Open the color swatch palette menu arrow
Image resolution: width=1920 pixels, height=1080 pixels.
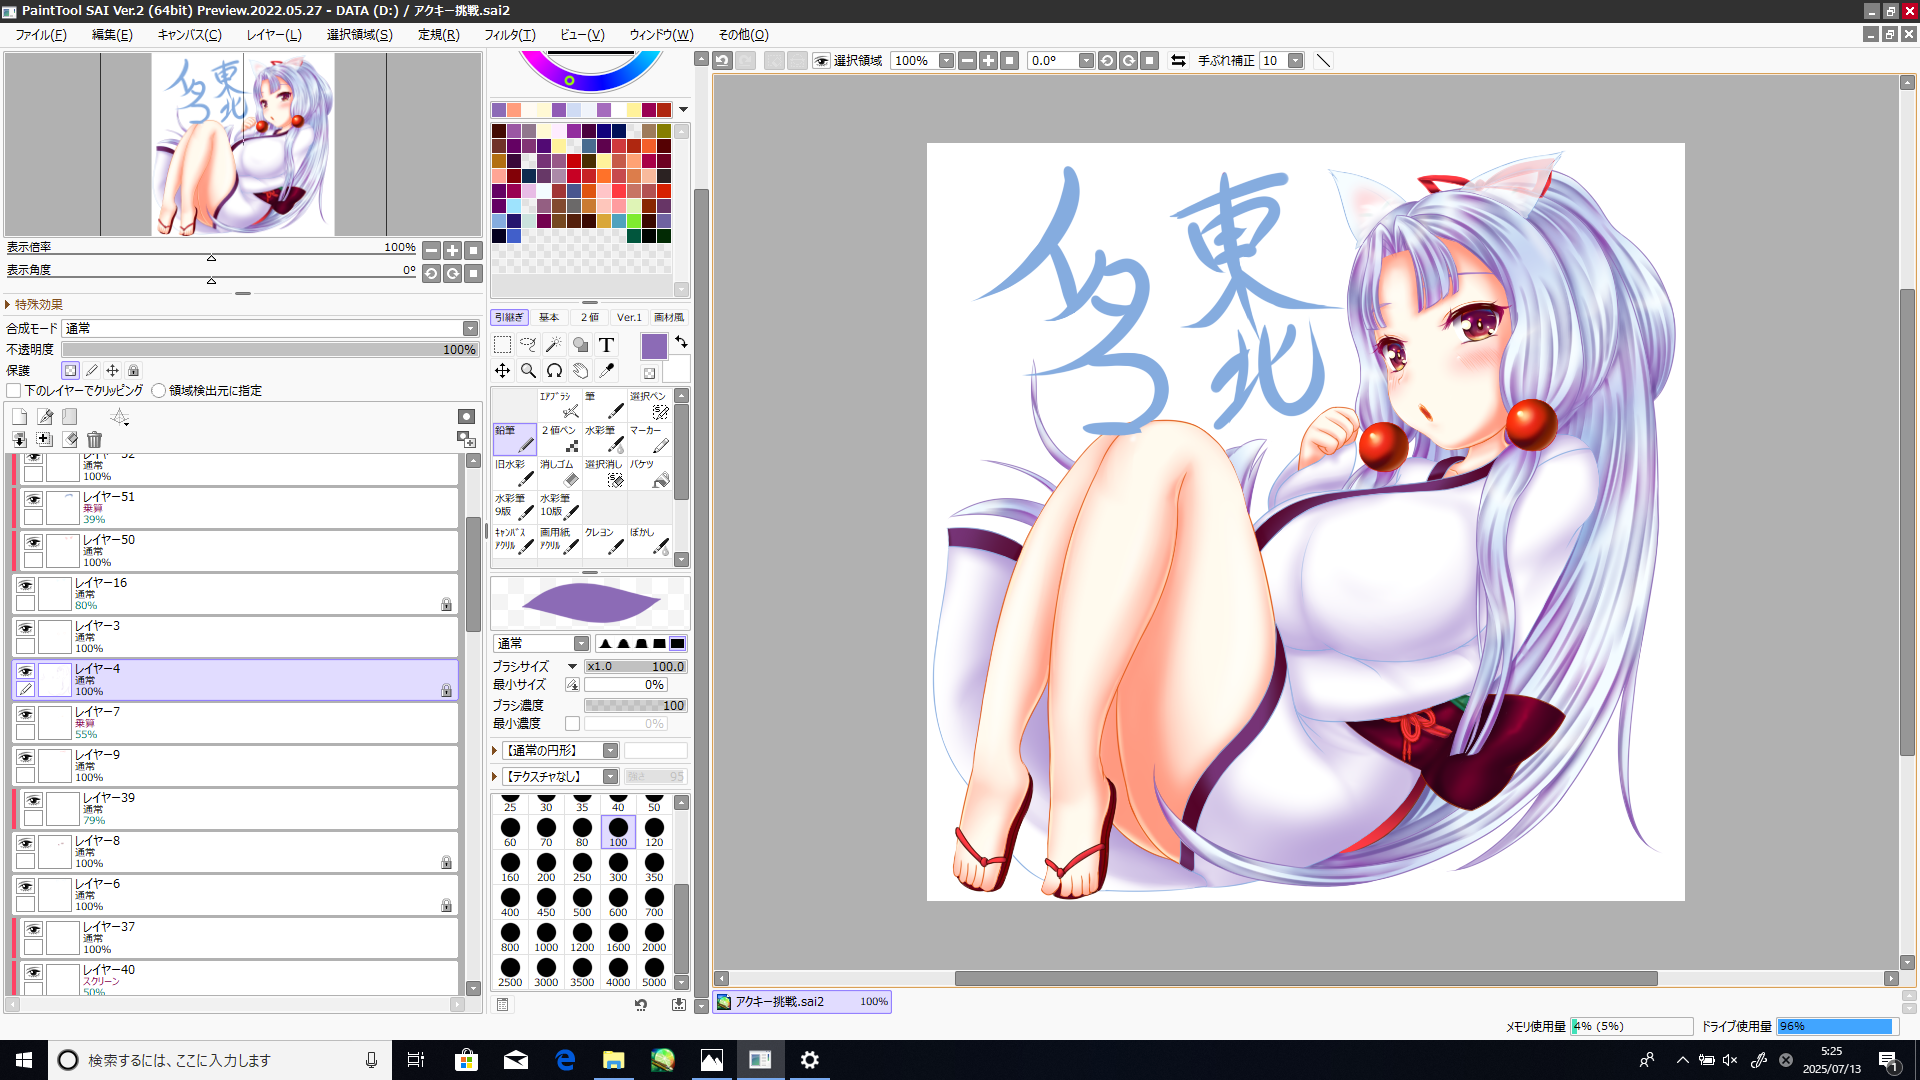(x=683, y=110)
